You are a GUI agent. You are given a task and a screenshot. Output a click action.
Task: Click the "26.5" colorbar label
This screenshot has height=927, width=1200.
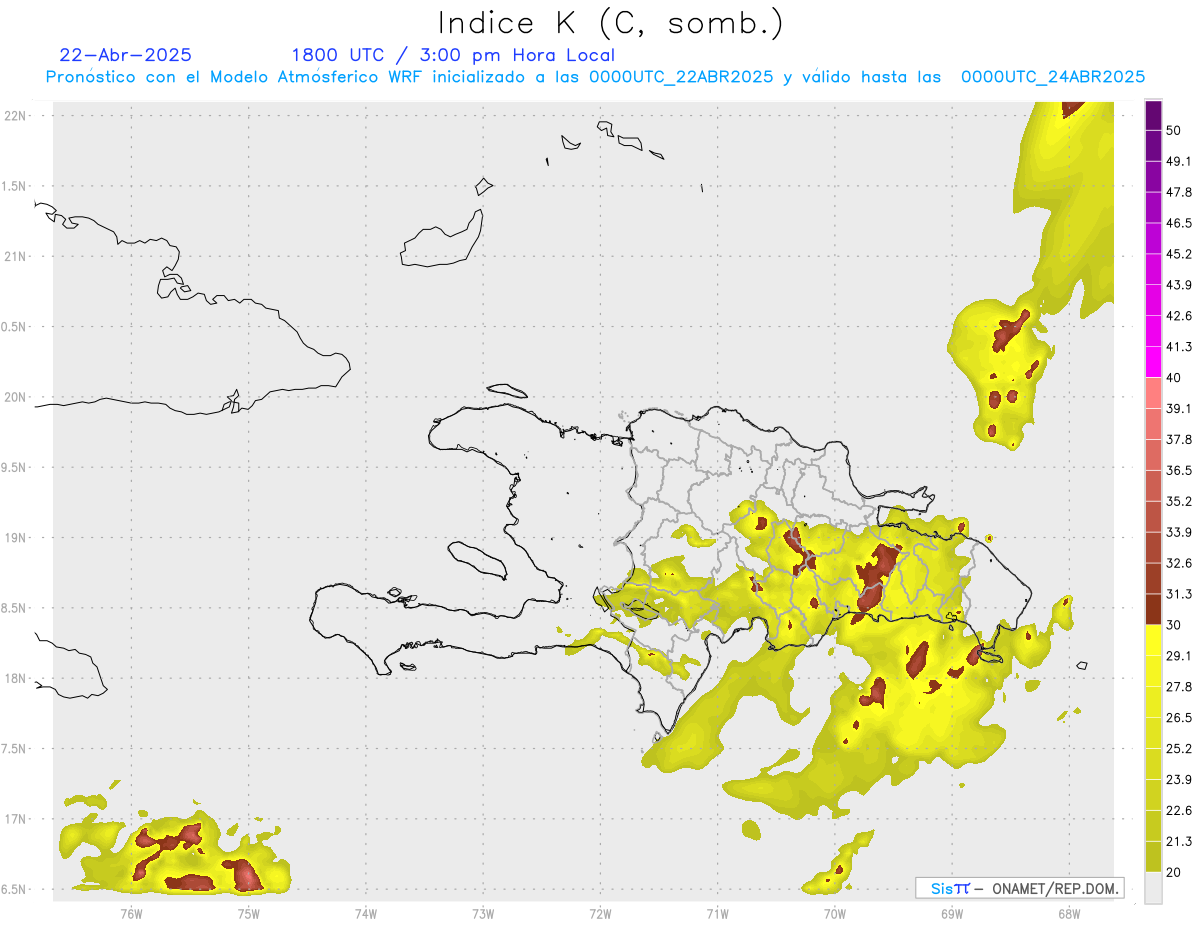click(1179, 718)
